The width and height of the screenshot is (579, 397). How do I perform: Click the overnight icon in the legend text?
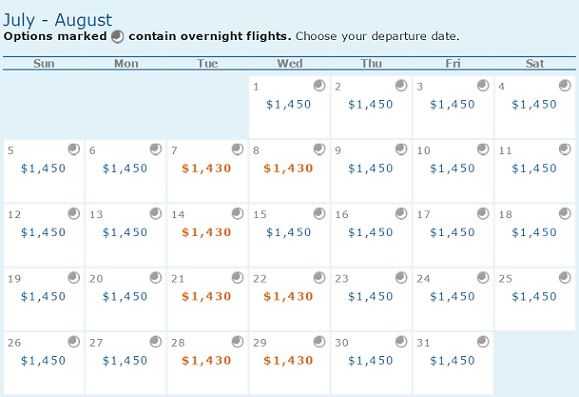(117, 37)
